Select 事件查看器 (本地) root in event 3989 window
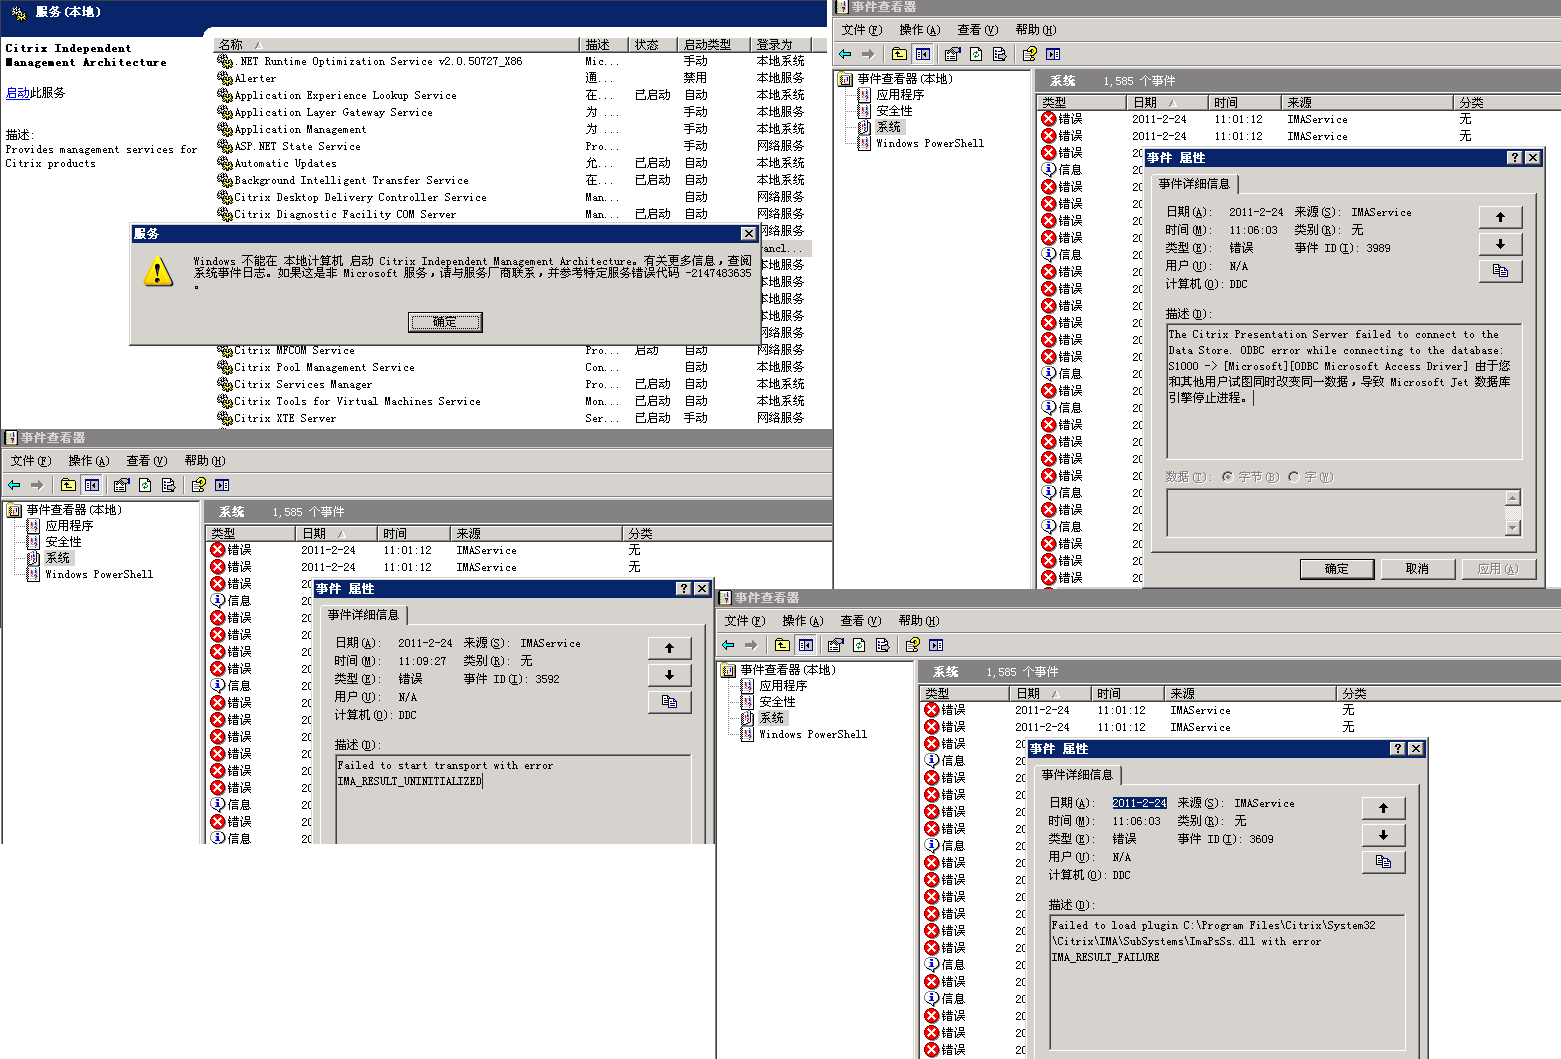The image size is (1561, 1059). pyautogui.click(x=905, y=79)
